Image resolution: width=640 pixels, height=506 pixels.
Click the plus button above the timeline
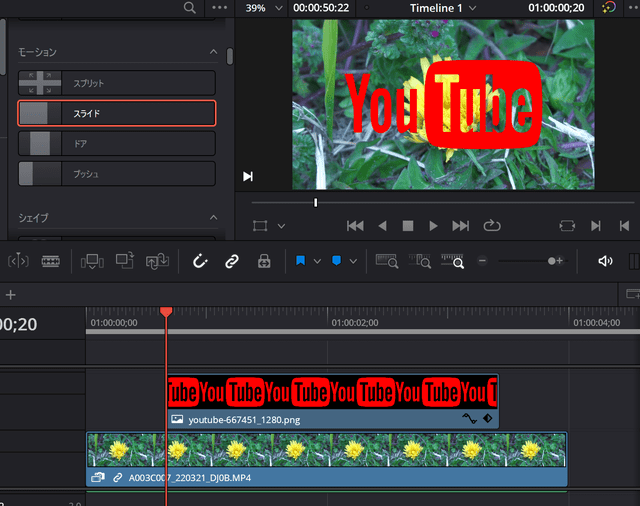point(11,295)
